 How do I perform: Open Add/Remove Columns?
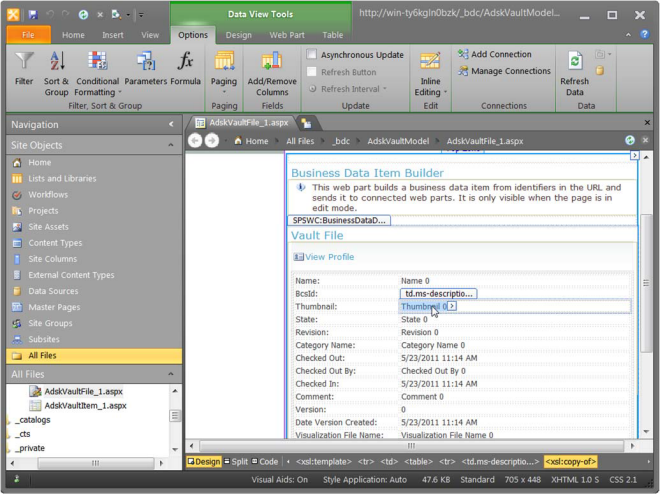pyautogui.click(x=272, y=73)
